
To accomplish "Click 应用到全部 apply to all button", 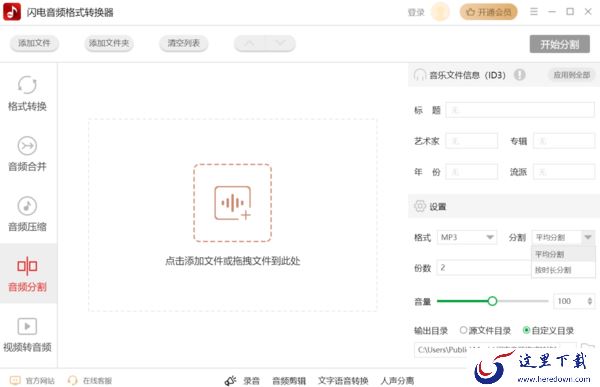I will 572,75.
